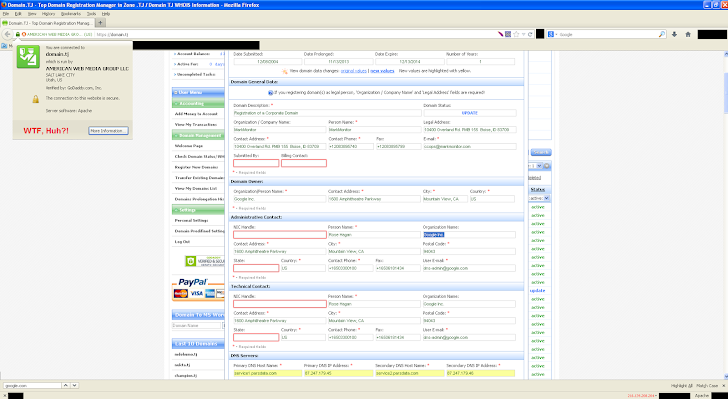Click the Google search engine icon
Image resolution: width=728 pixels, height=399 pixels.
551,34
